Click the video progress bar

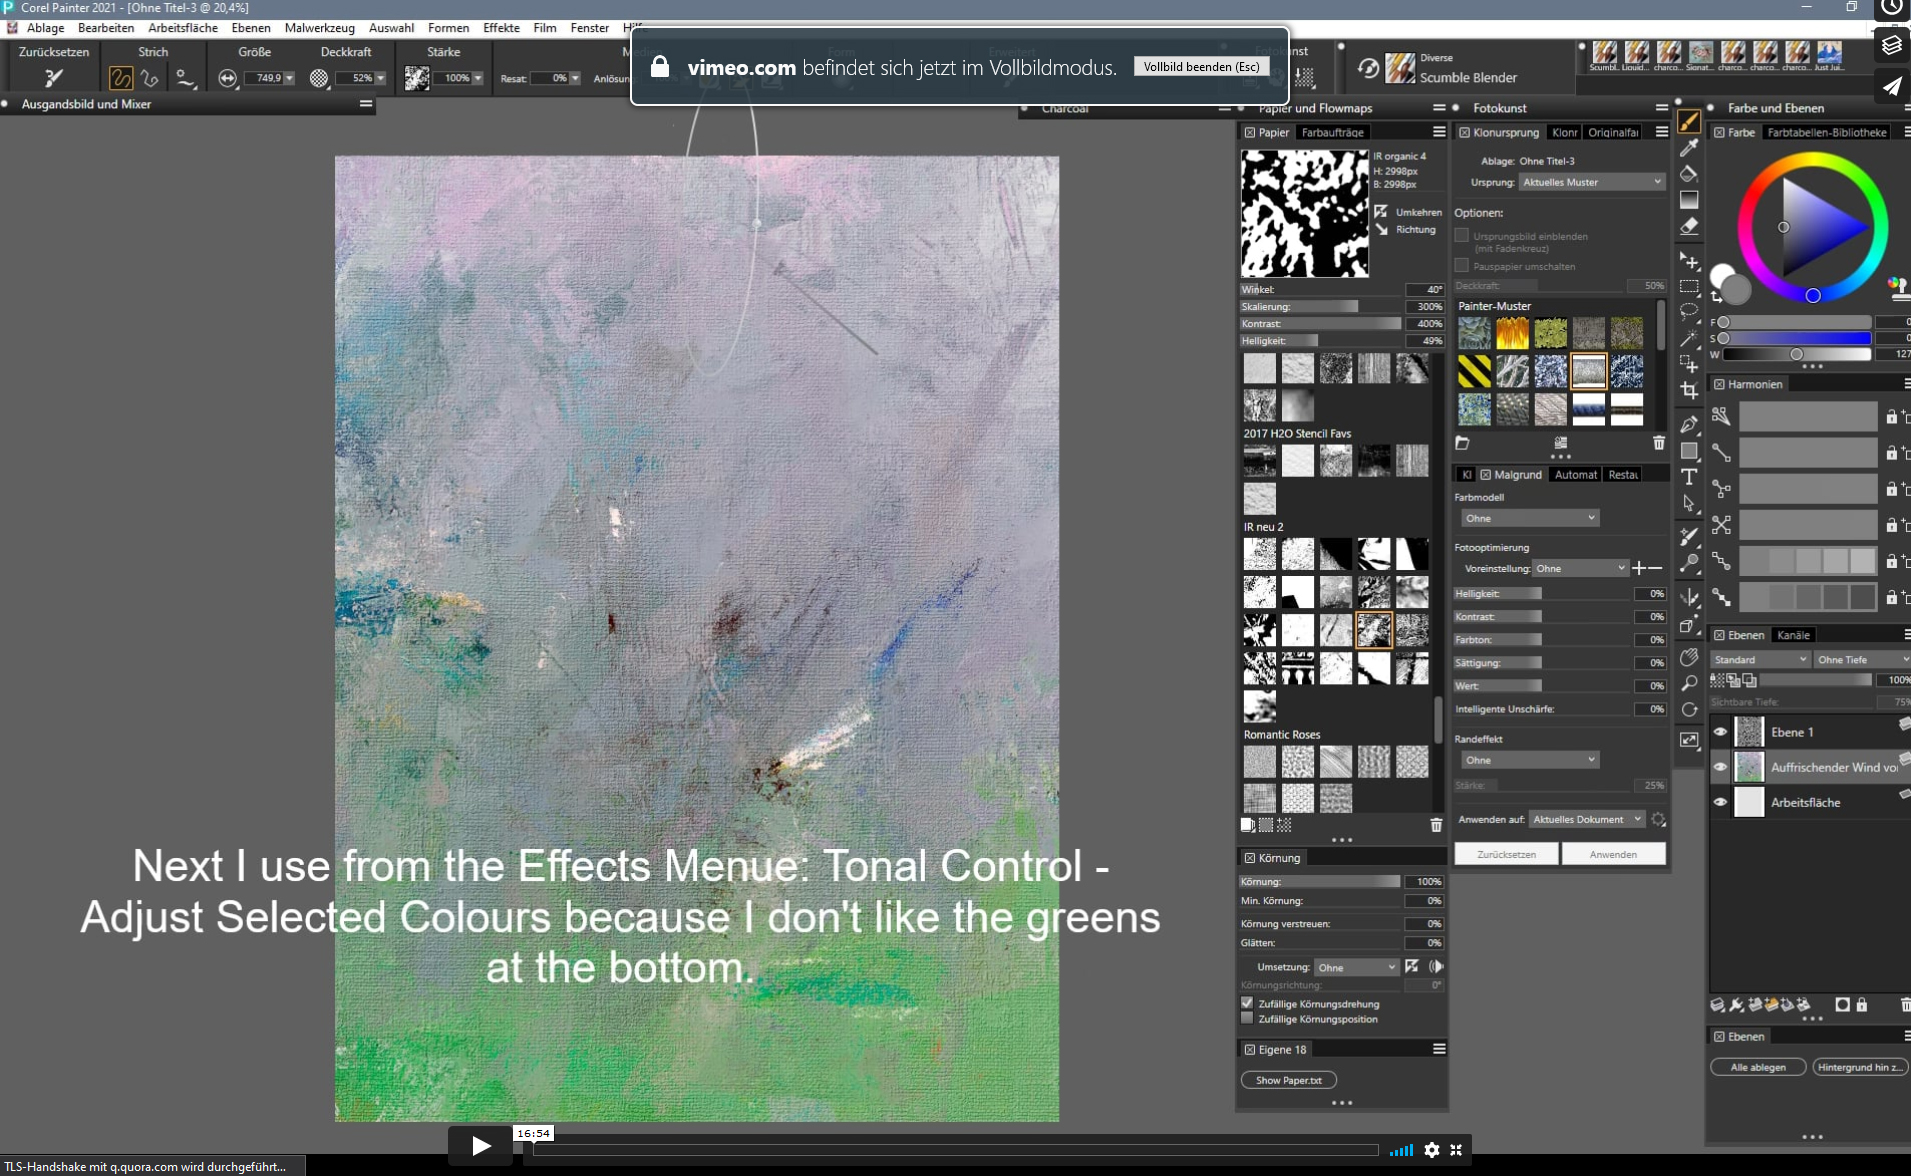(955, 1150)
